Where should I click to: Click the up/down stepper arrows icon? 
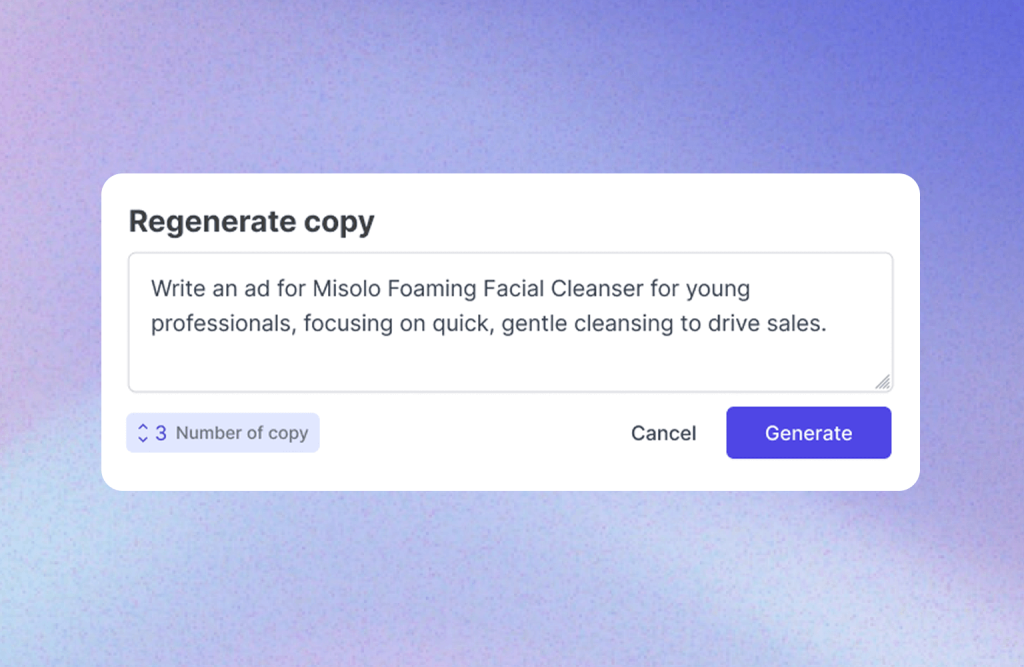coord(143,433)
